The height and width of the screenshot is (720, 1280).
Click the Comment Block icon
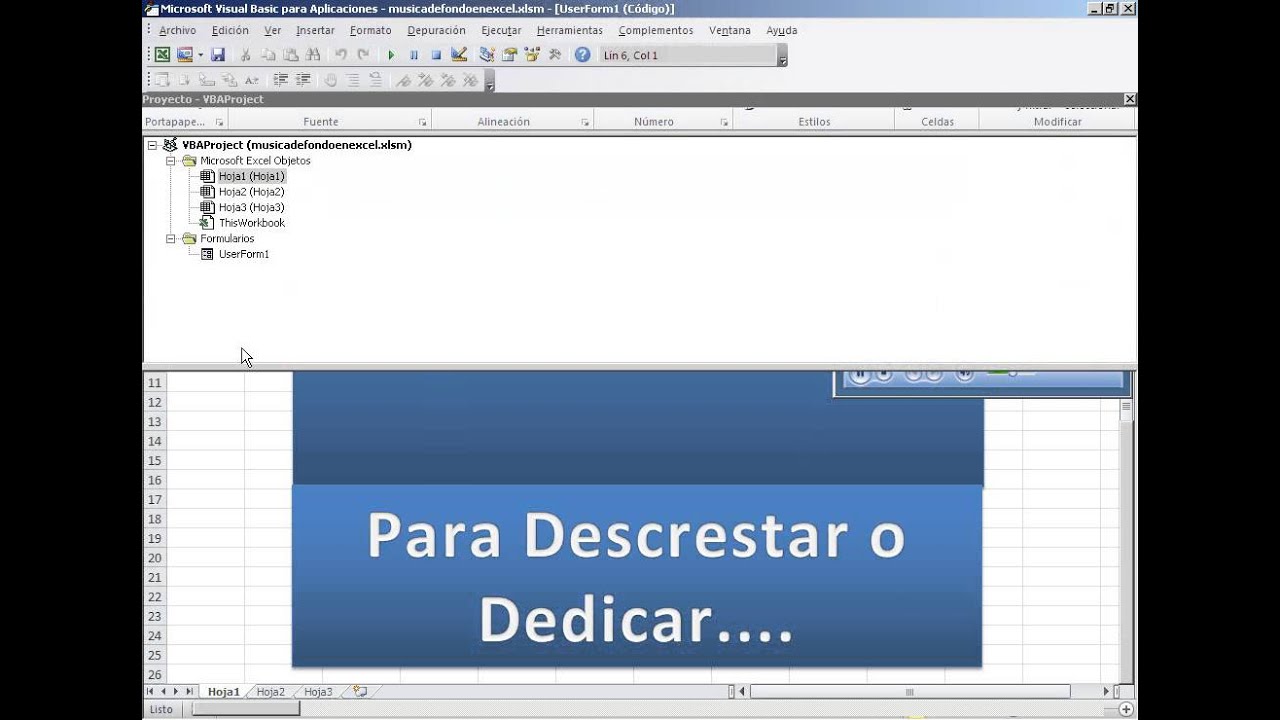tap(353, 80)
